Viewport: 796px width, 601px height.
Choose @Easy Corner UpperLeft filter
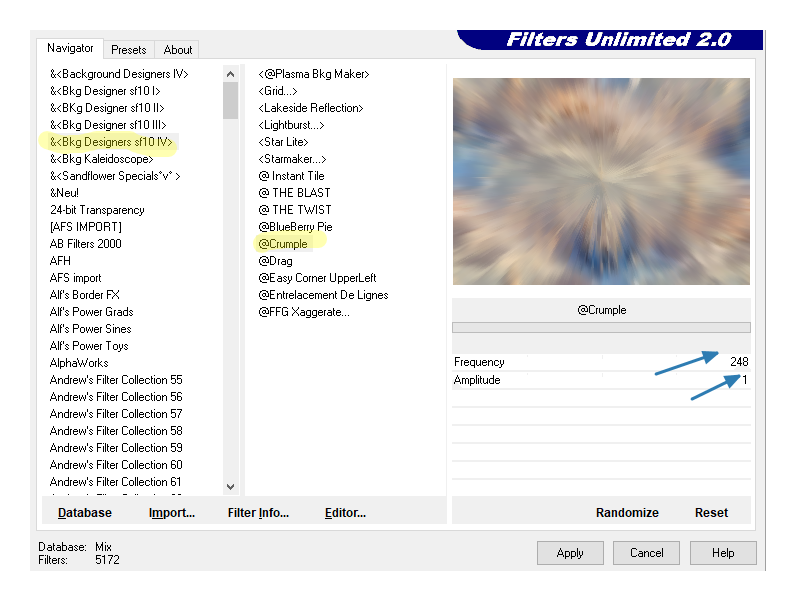point(317,278)
